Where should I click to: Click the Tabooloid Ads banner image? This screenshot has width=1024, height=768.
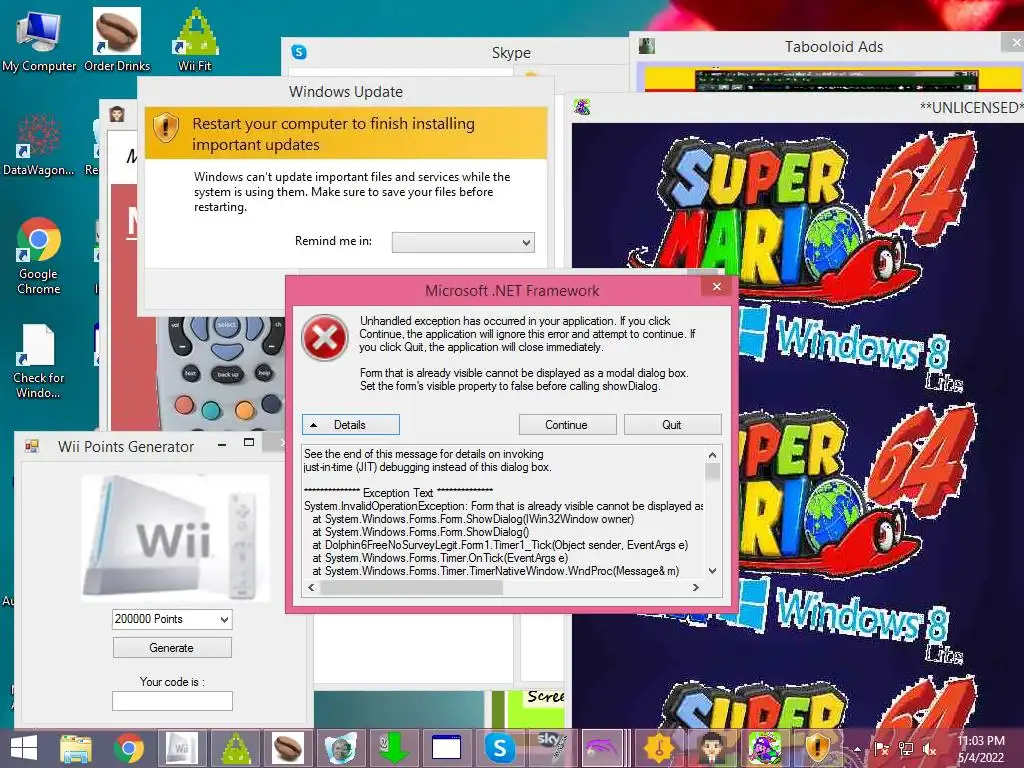coord(834,79)
